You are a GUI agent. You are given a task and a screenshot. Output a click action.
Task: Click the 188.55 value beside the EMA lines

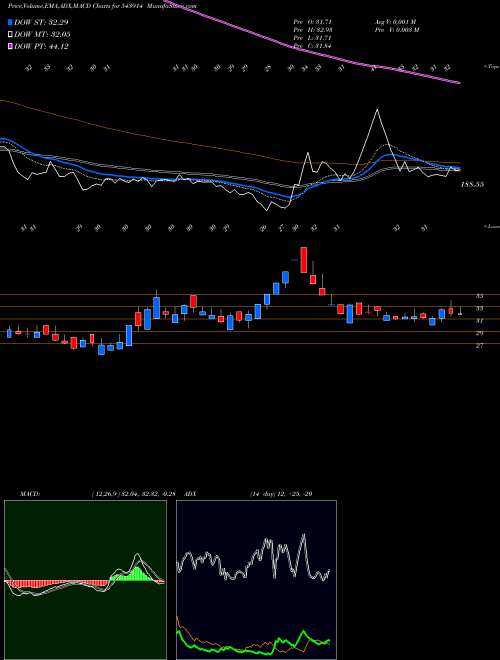coord(472,184)
